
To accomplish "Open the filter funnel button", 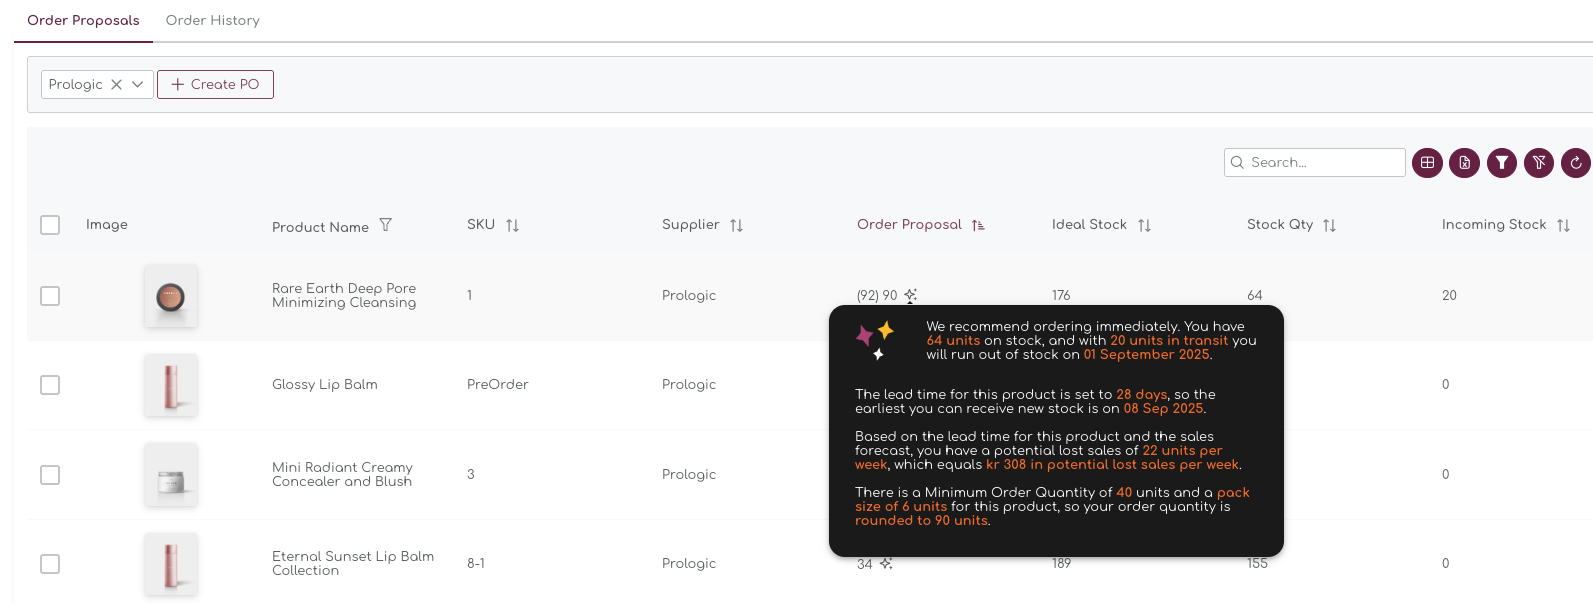I will (x=1501, y=162).
